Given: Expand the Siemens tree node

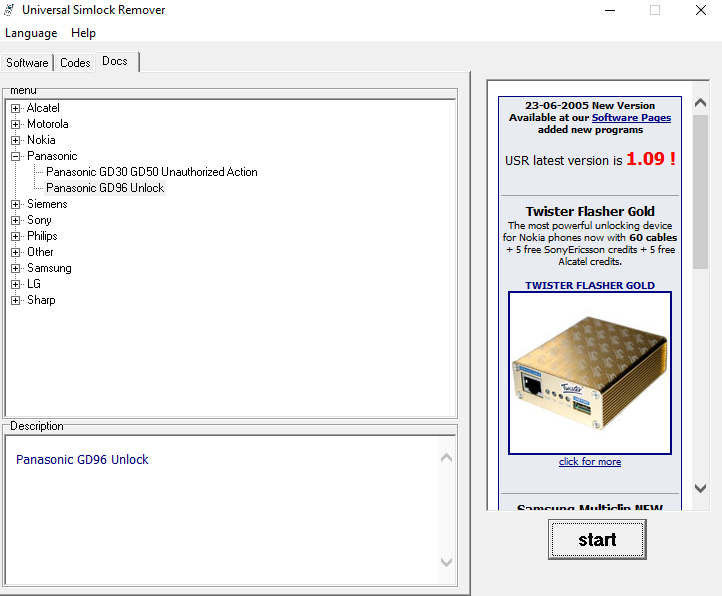Looking at the screenshot, I should [16, 204].
